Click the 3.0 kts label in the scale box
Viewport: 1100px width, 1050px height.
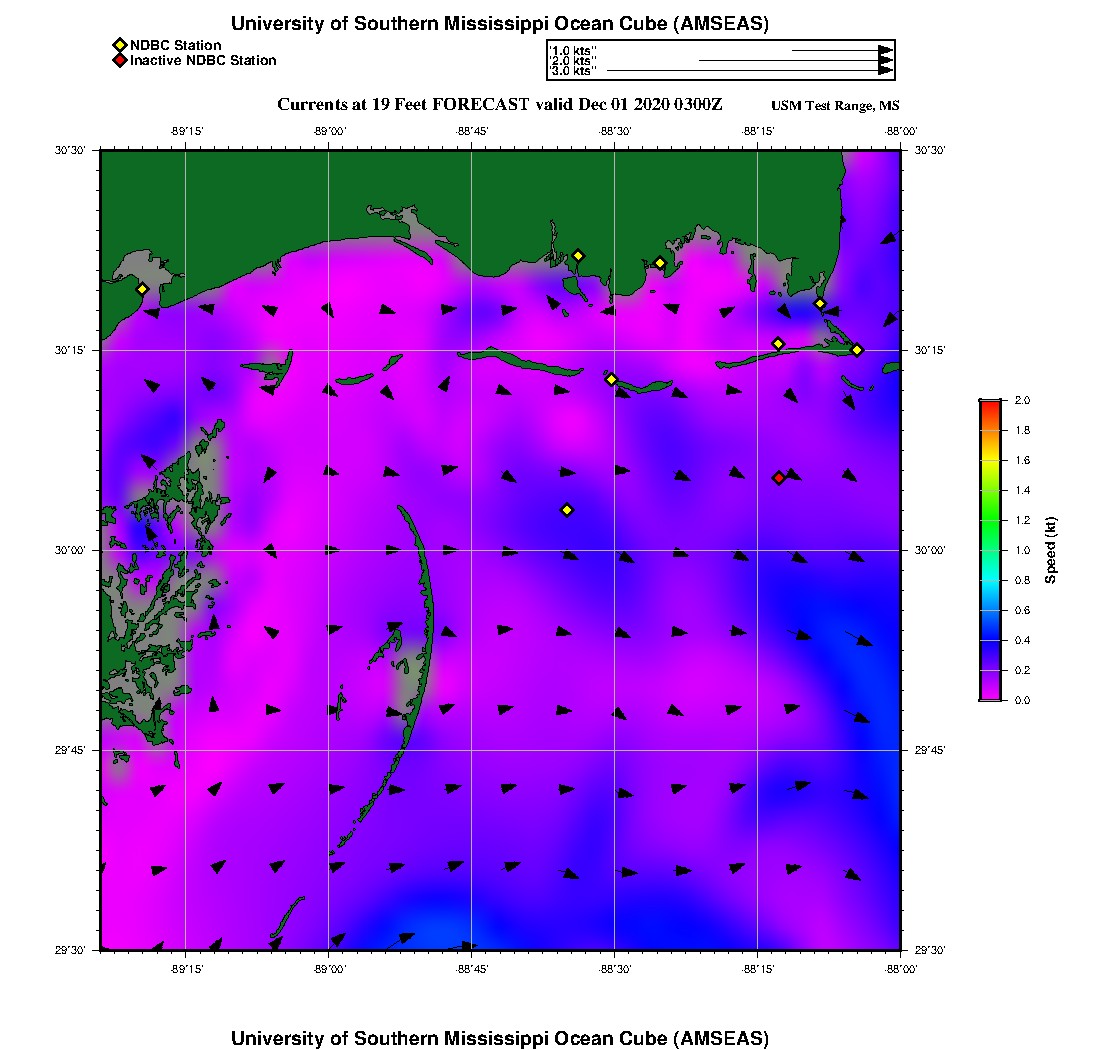573,71
